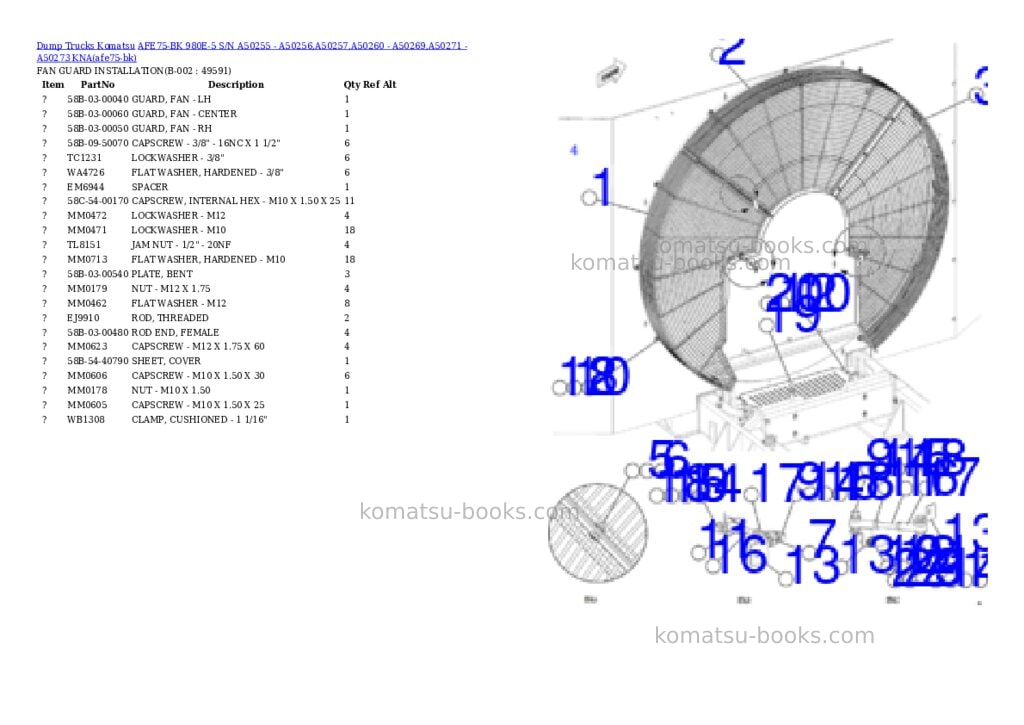Select part number 58C-54-00170

(x=98, y=201)
